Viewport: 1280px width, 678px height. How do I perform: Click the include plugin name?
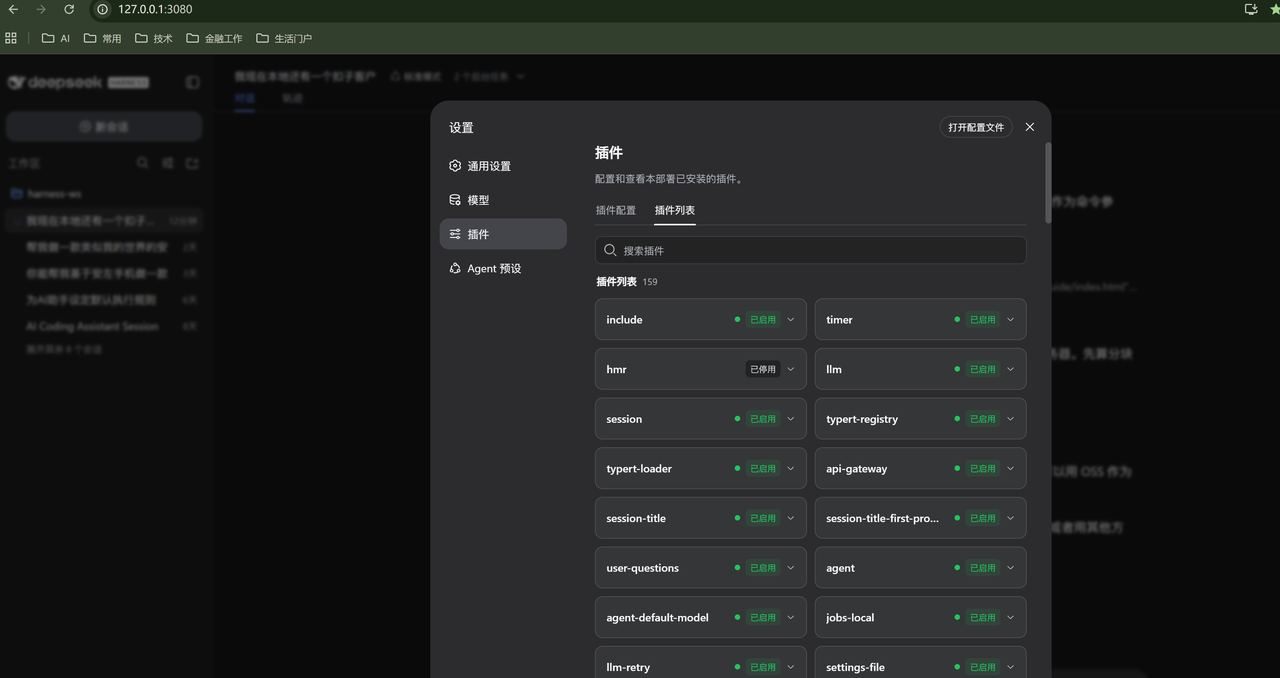click(x=624, y=320)
